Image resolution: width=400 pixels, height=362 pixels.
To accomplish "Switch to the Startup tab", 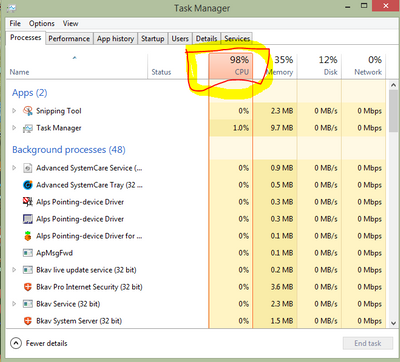I will coord(153,39).
